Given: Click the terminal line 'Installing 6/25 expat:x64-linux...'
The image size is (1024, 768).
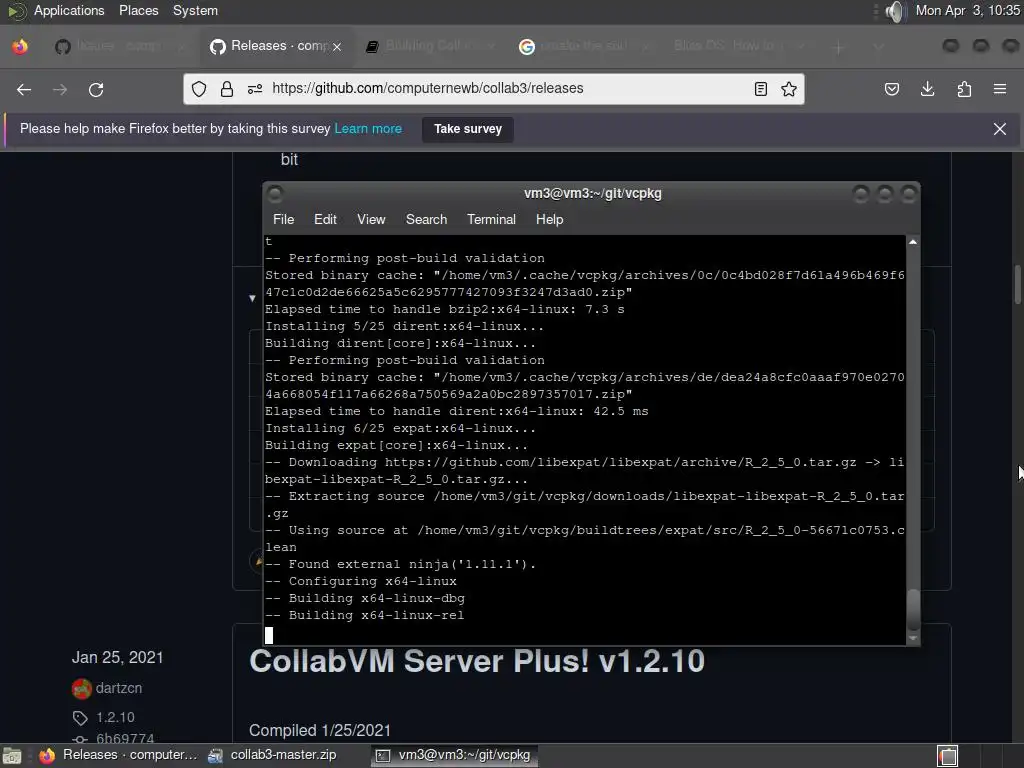Looking at the screenshot, I should [400, 428].
